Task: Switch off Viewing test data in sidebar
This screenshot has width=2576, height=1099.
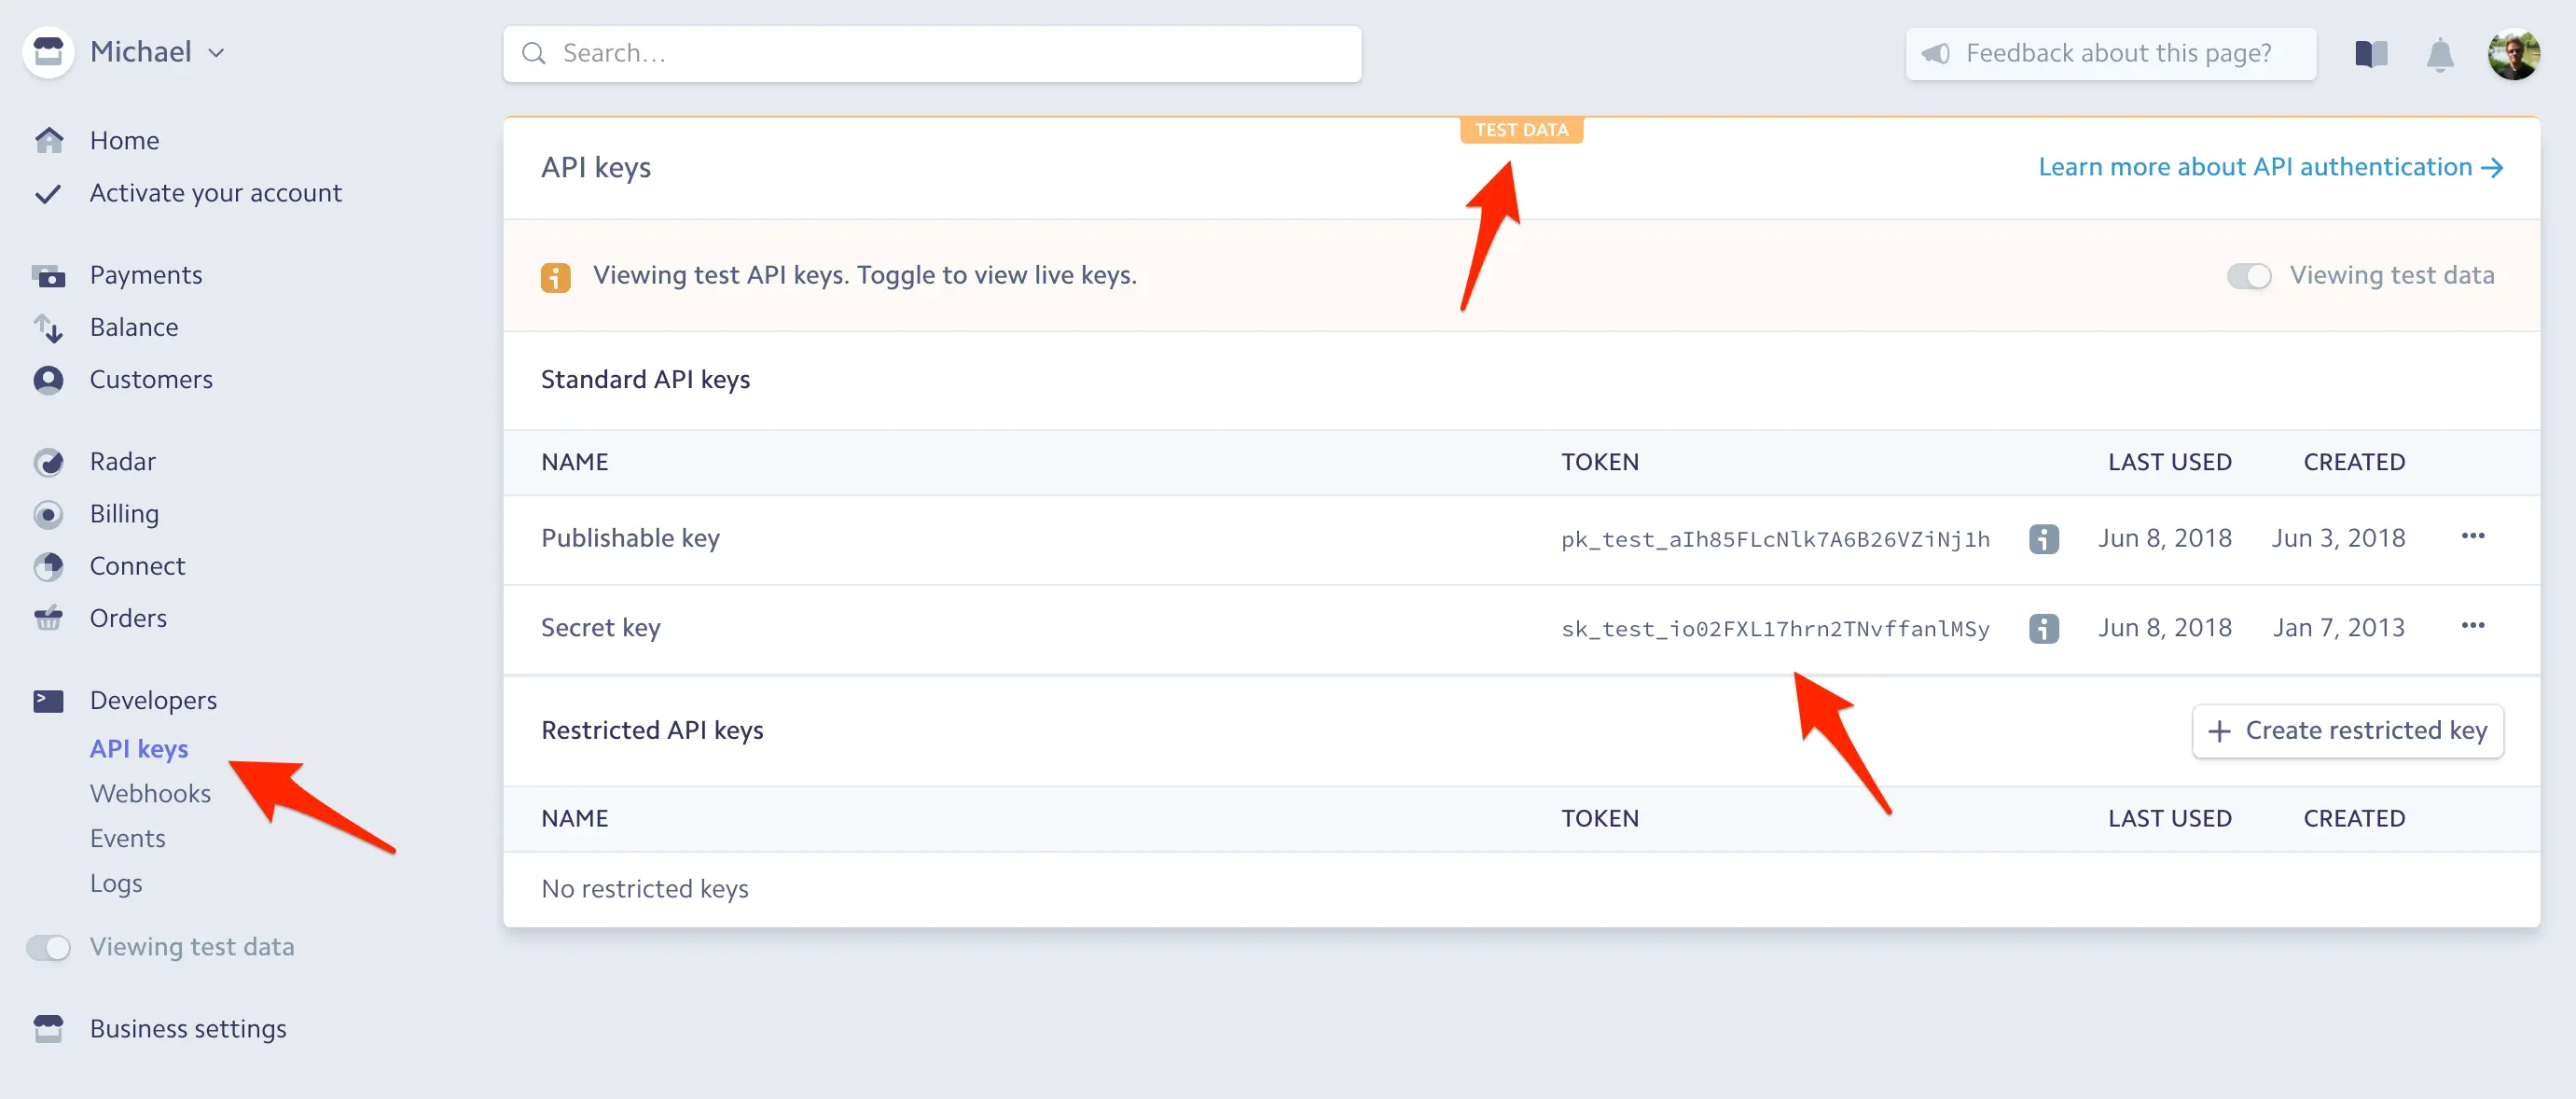Action: 48,947
